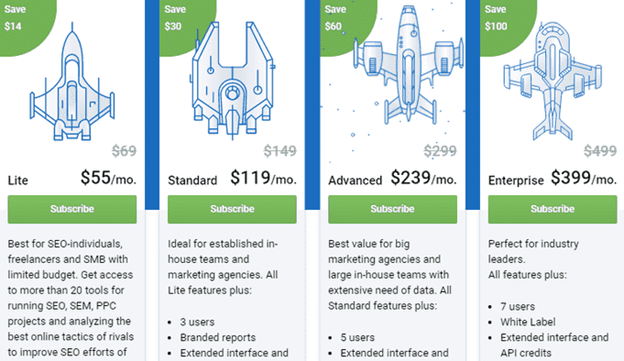Image resolution: width=624 pixels, height=361 pixels.
Task: Click the $119/mo. Standard price
Action: click(263, 178)
